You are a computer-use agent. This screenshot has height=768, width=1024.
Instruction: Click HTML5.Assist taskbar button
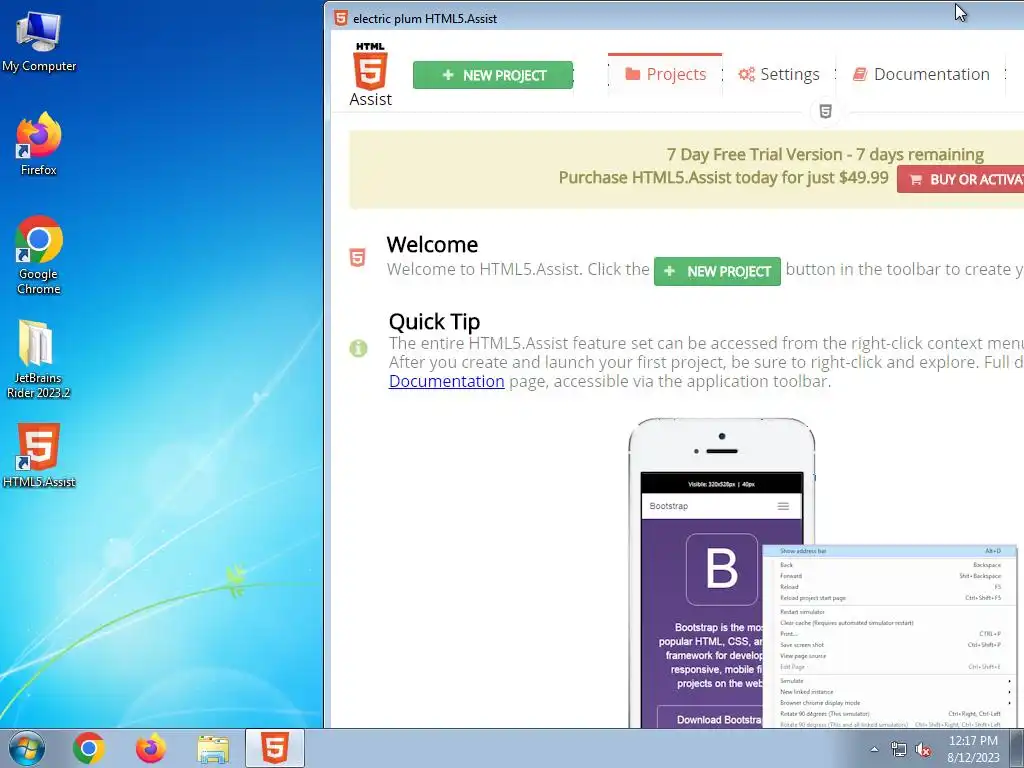pos(275,748)
